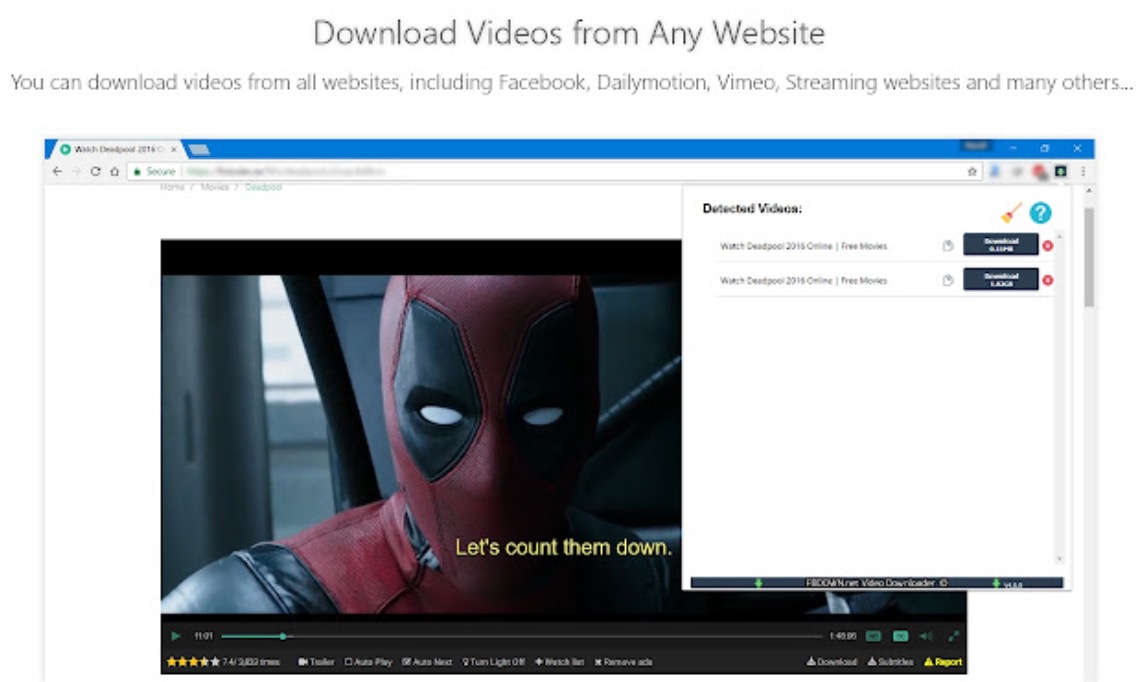Click the red extension icon in toolbar
Image resolution: width=1148 pixels, height=682 pixels.
[x=1040, y=172]
